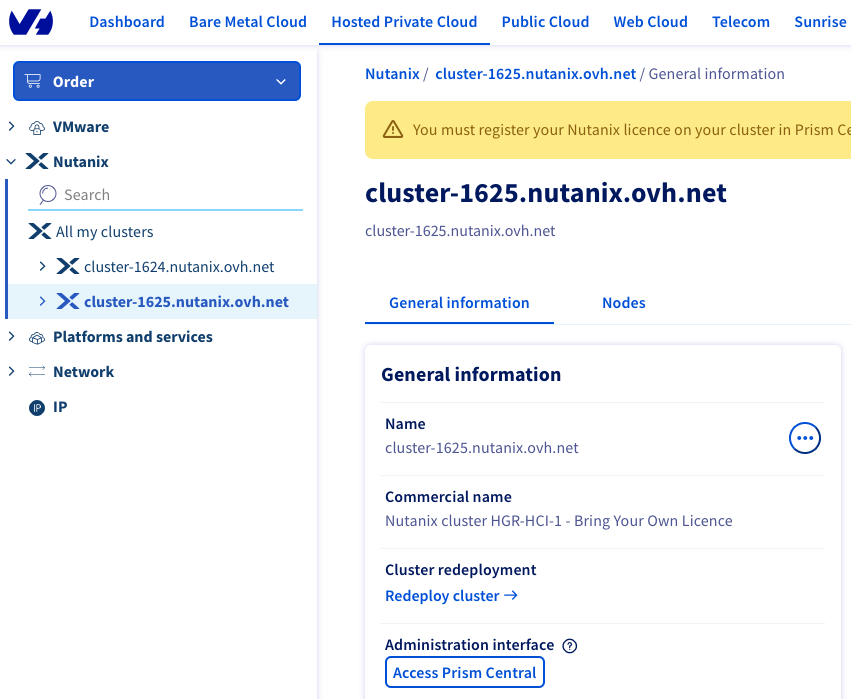Open the three-dots menu beside Name

pyautogui.click(x=804, y=438)
